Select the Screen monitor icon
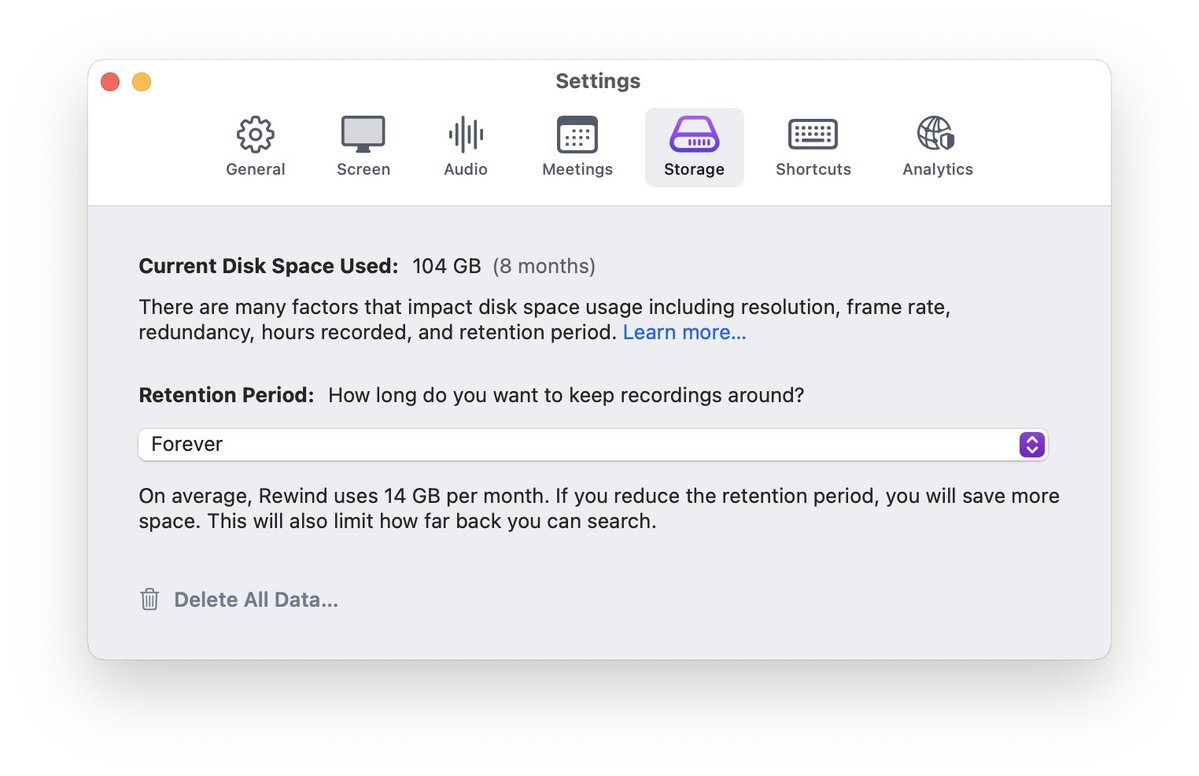The width and height of the screenshot is (1199, 776). pos(363,134)
